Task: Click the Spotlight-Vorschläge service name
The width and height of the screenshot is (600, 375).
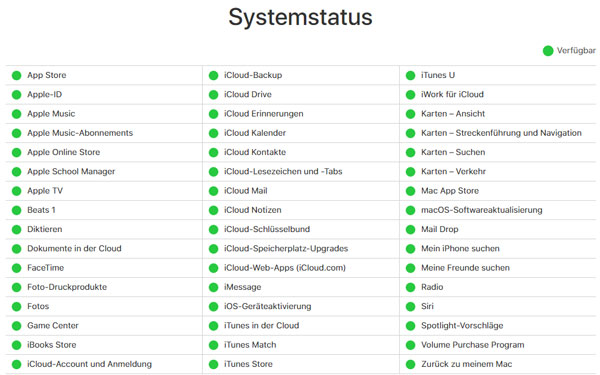Action: click(462, 326)
